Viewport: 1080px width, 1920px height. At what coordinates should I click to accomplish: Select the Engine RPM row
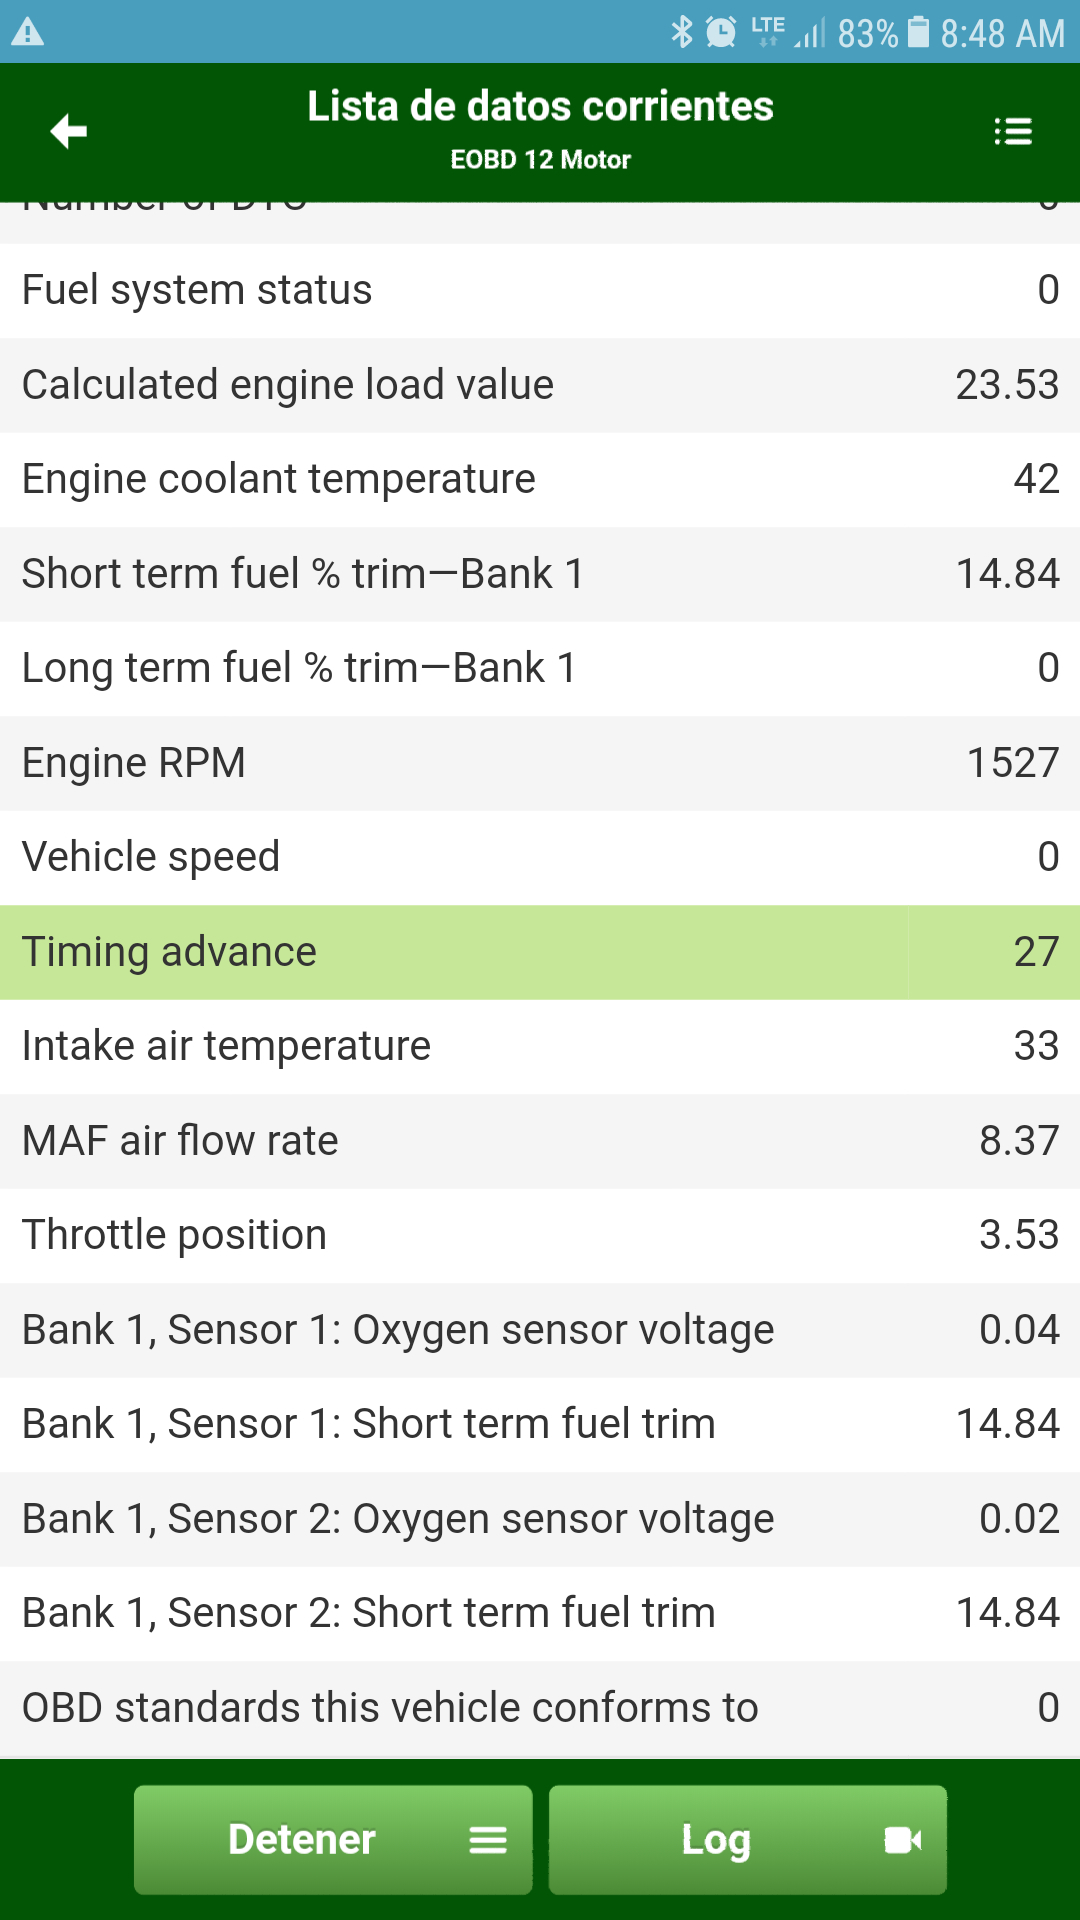(540, 763)
